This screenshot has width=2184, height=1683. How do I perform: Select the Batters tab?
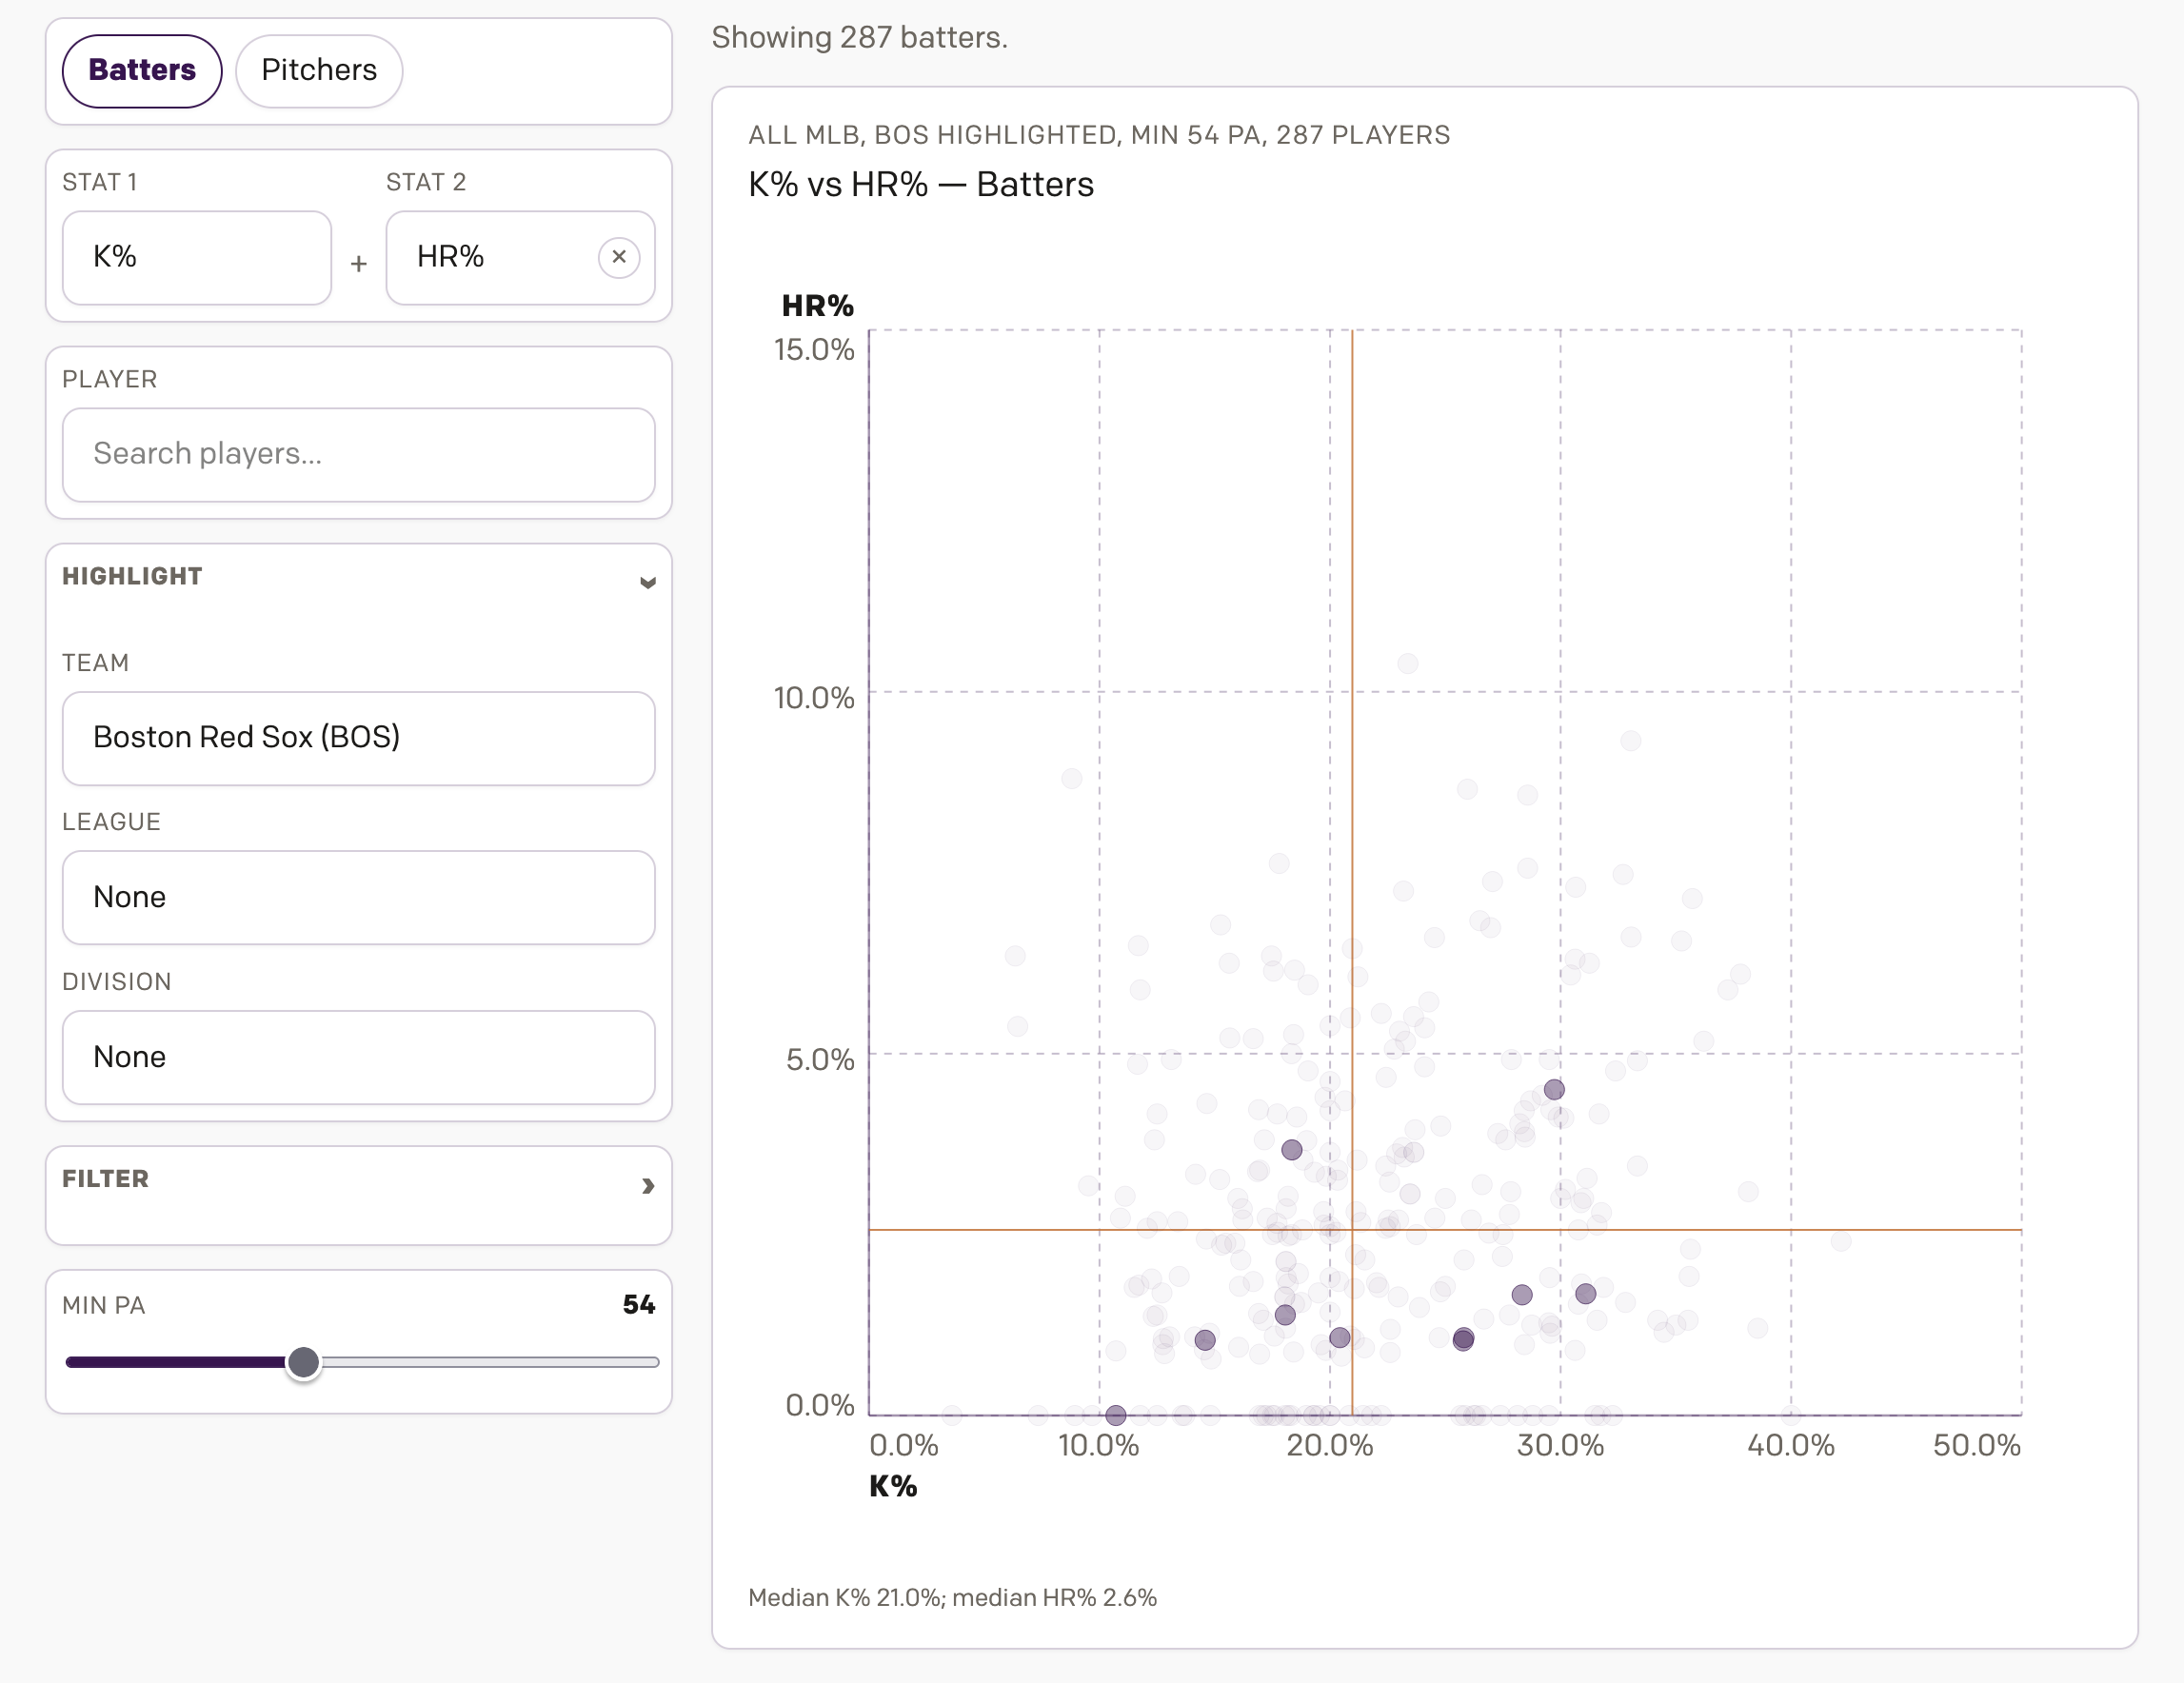(x=142, y=70)
